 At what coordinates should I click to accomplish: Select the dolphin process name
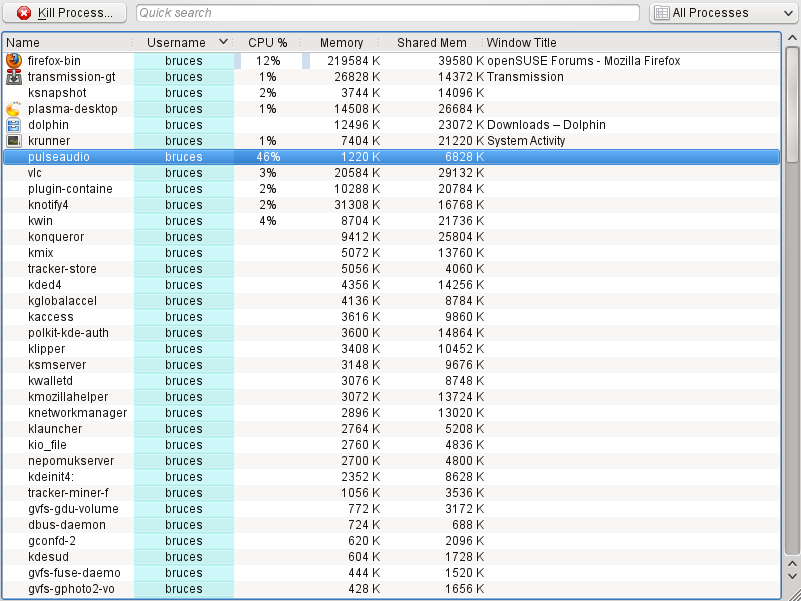click(x=48, y=125)
